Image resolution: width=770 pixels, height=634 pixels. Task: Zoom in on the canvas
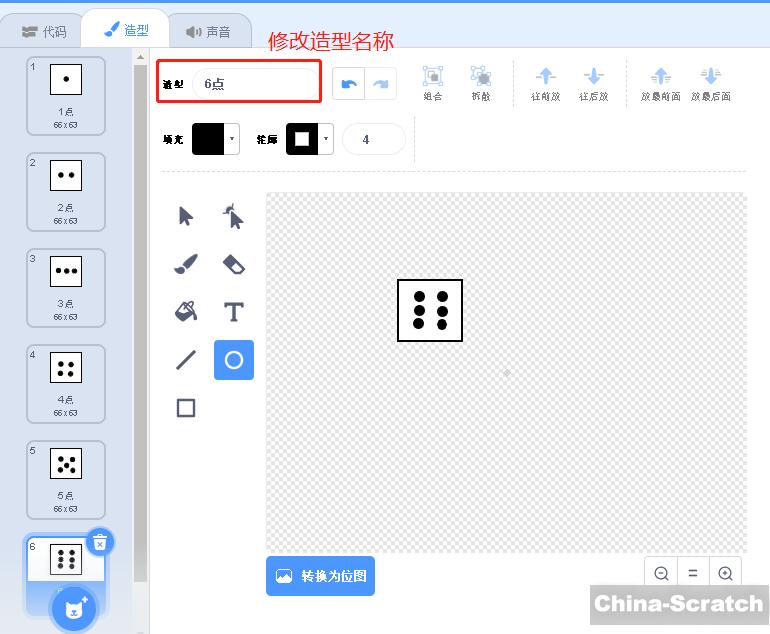click(x=725, y=573)
